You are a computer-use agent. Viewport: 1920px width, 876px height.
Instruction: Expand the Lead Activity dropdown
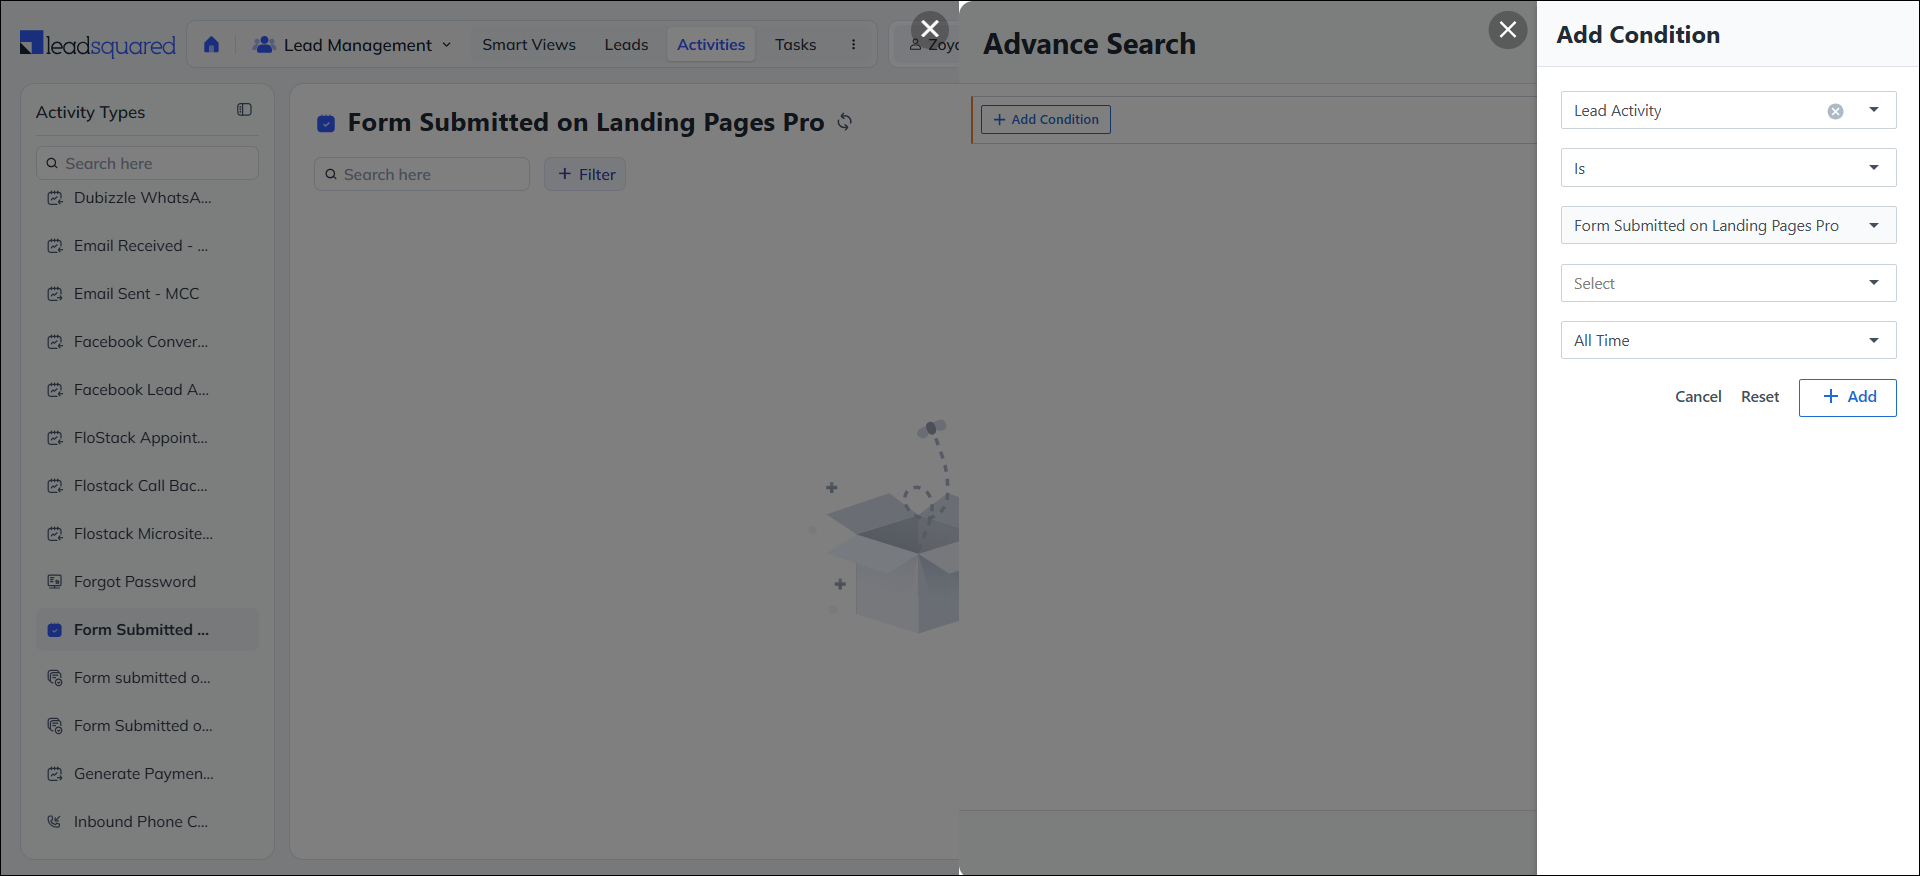click(1874, 110)
